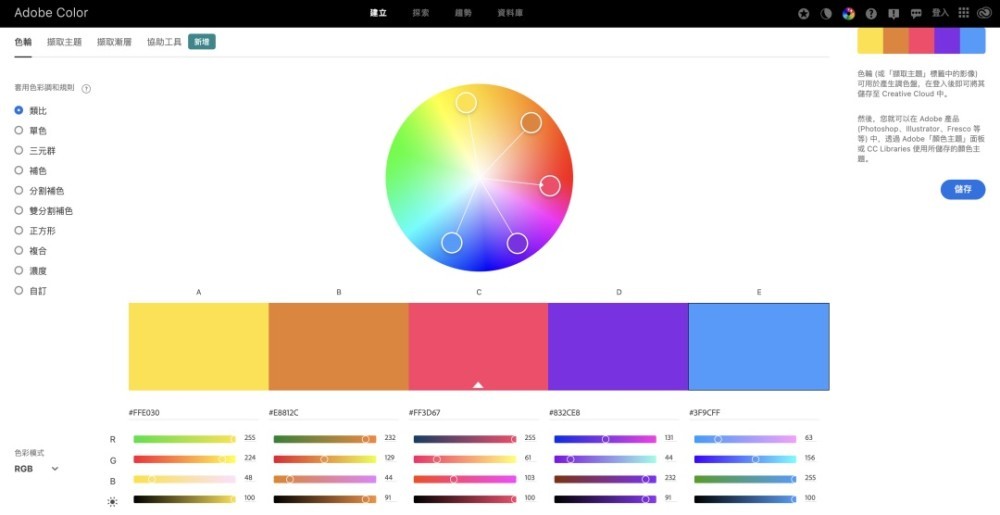Select 雙分割補色 harmony rule
1000x515 pixels.
[x=43, y=210]
